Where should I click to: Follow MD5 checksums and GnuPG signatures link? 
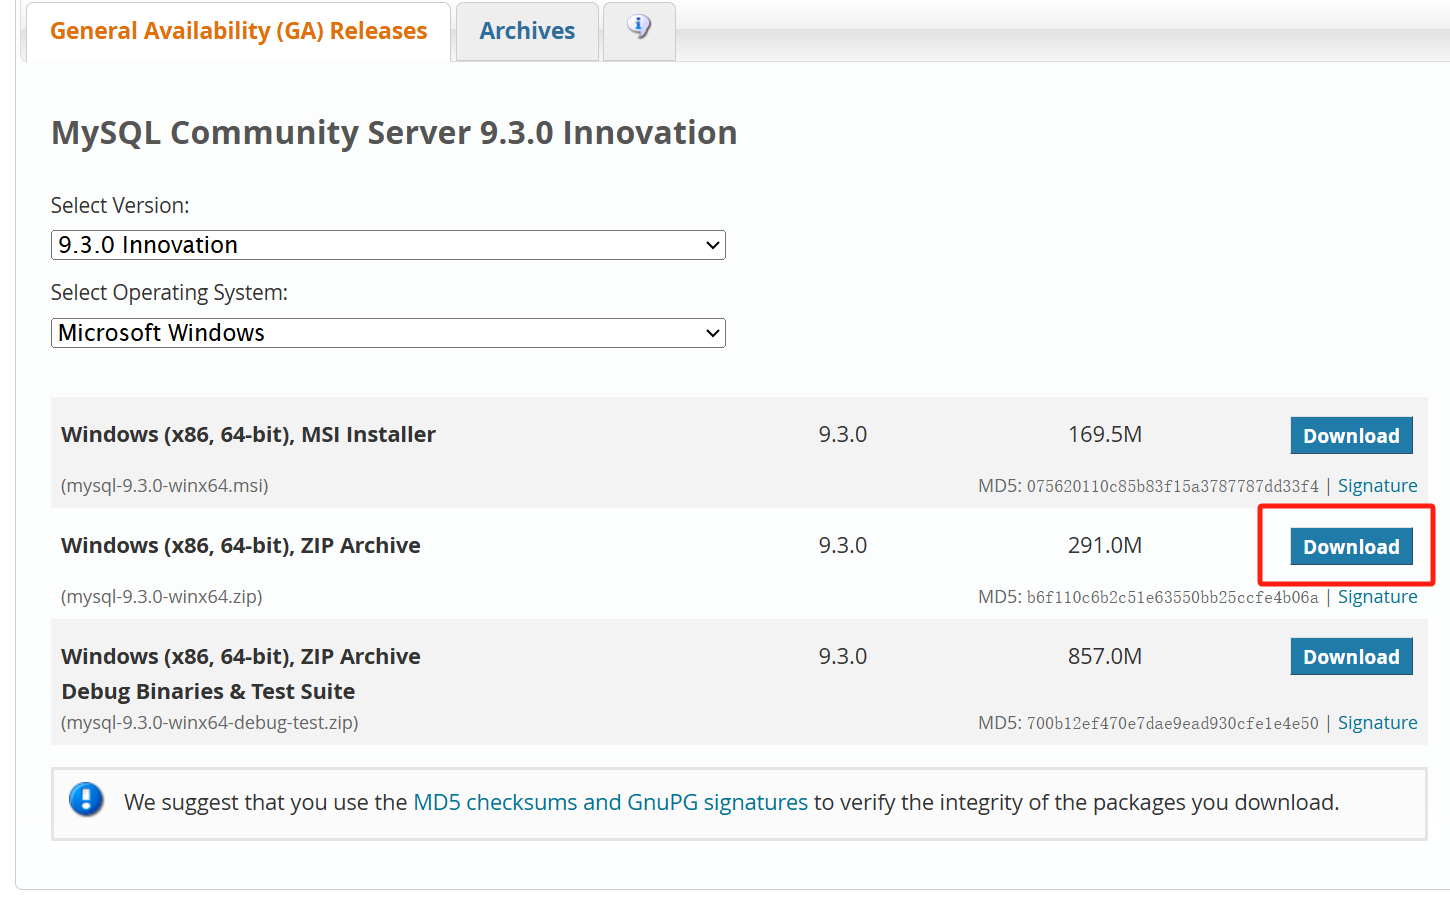click(x=610, y=802)
